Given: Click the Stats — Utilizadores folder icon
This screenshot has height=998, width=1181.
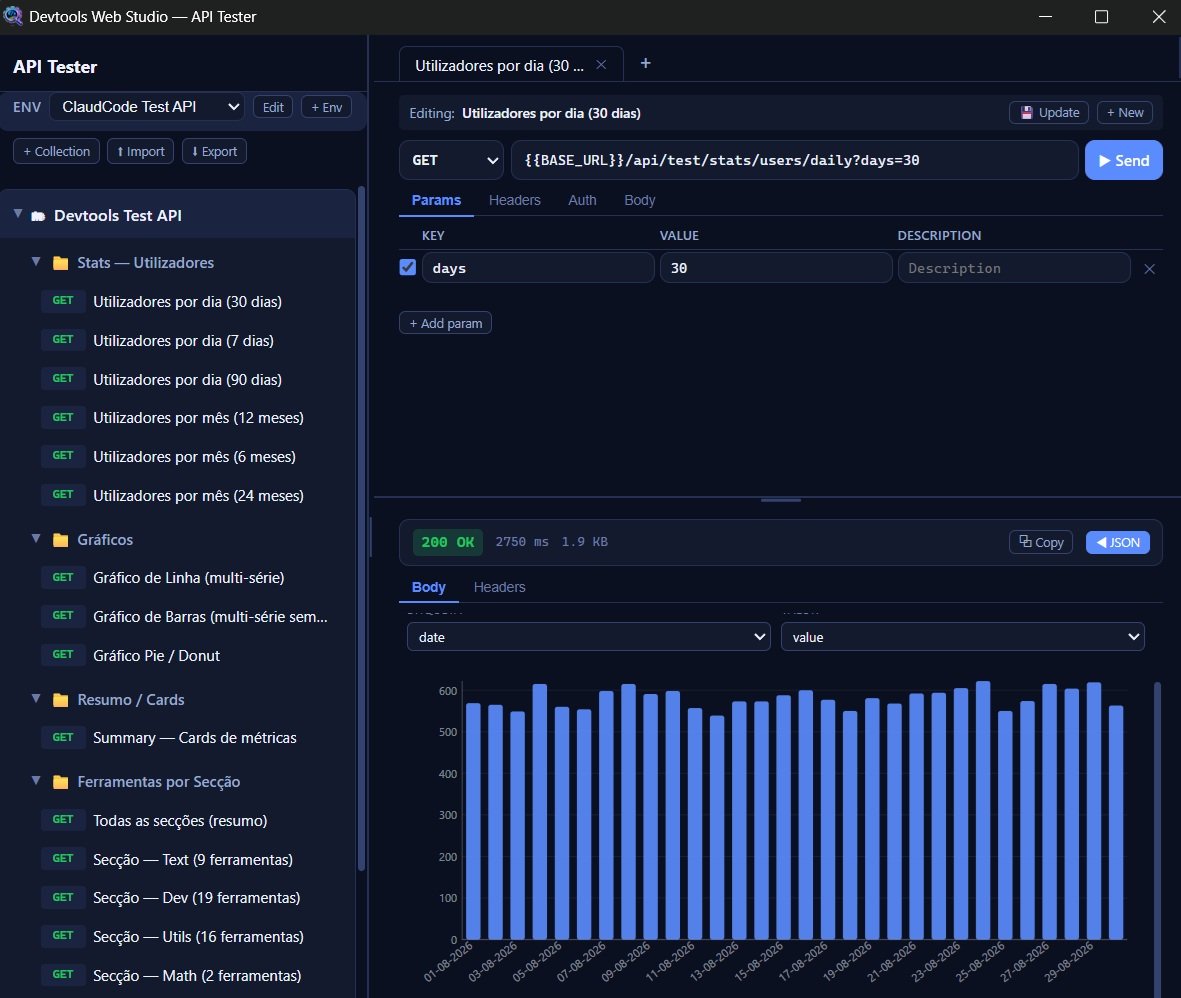Looking at the screenshot, I should pyautogui.click(x=61, y=263).
